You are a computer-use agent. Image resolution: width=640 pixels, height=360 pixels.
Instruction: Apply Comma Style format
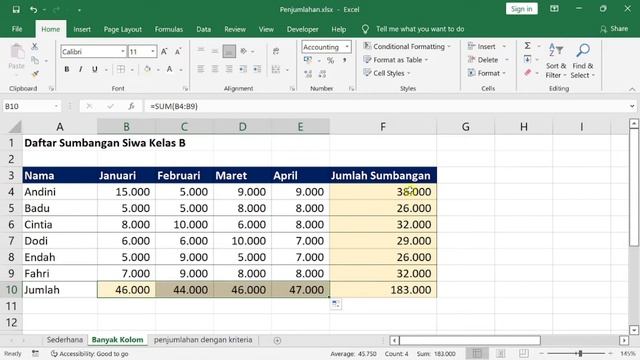(x=344, y=60)
